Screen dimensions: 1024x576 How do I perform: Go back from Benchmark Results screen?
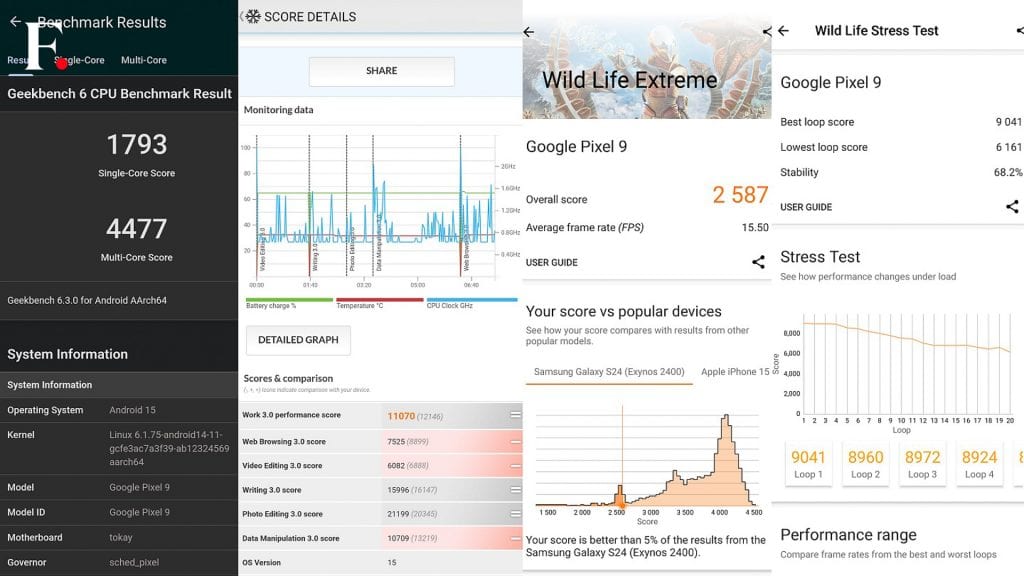tap(16, 22)
